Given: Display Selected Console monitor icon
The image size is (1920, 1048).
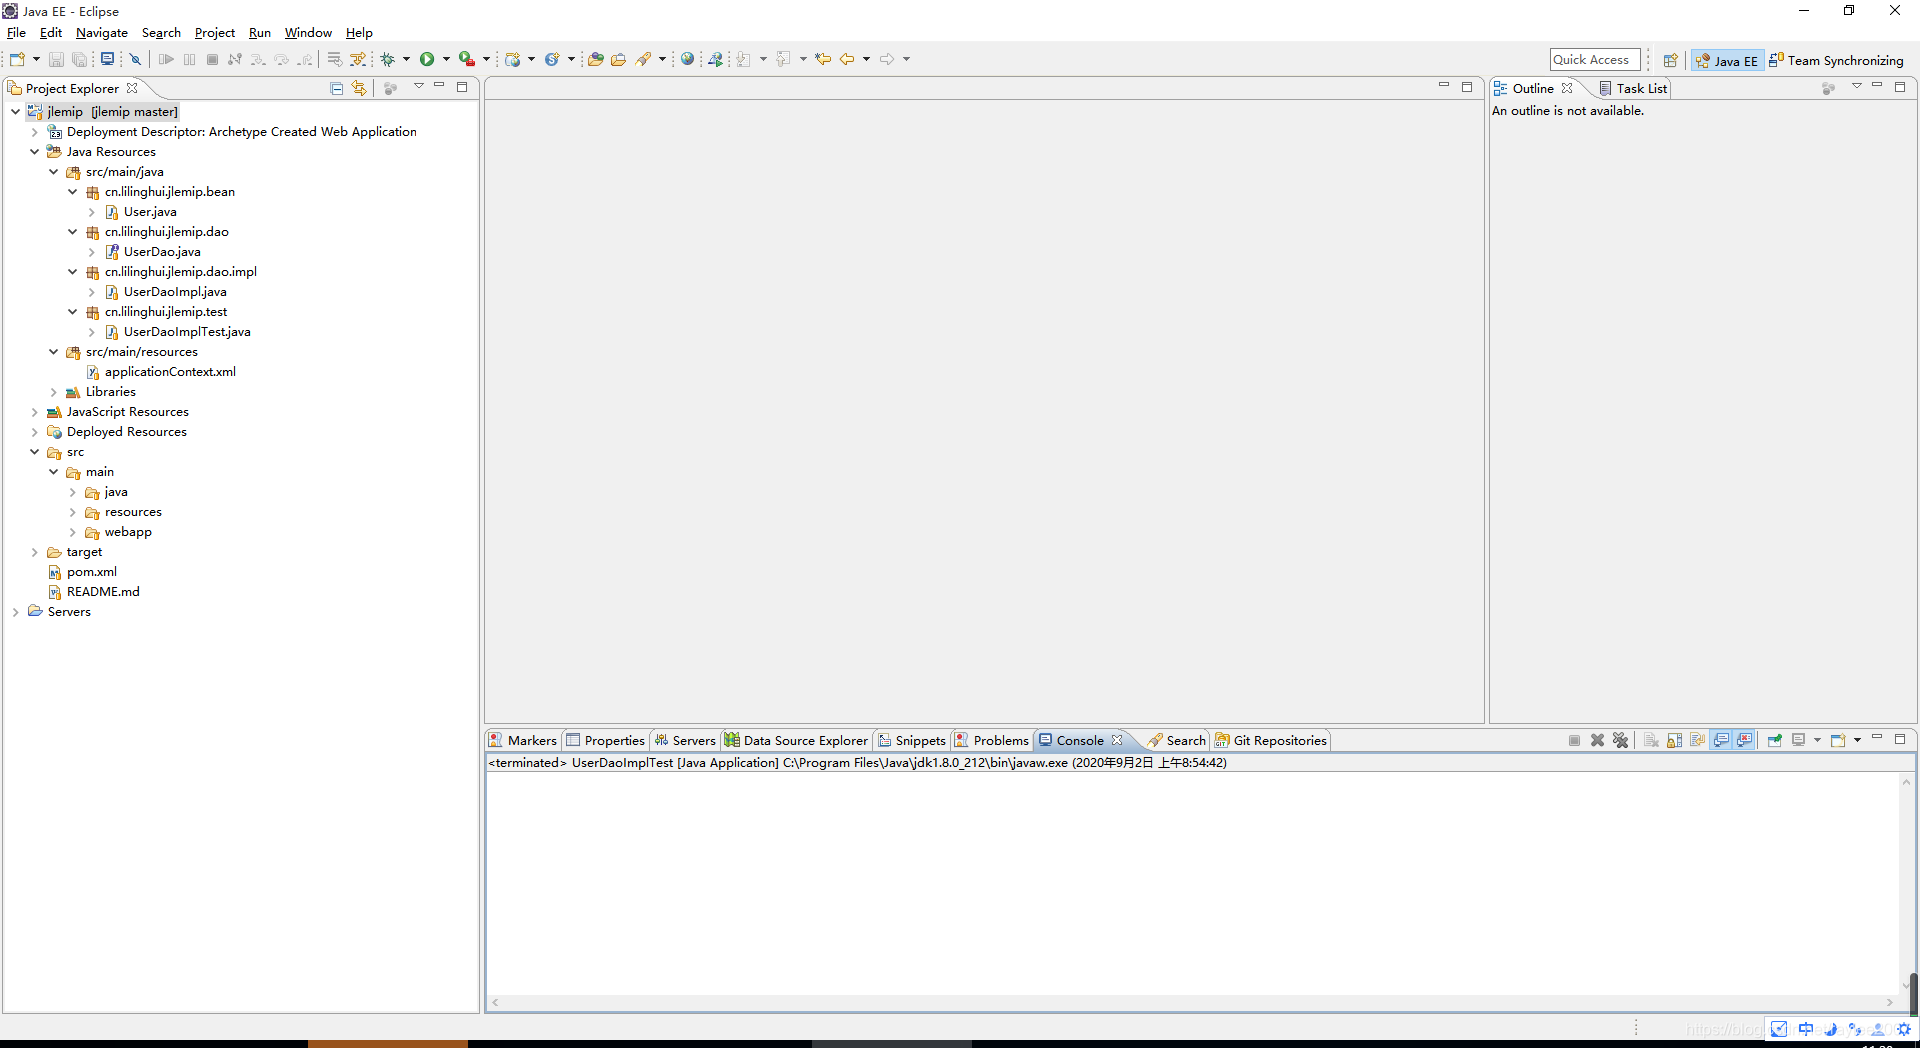Looking at the screenshot, I should 1798,740.
